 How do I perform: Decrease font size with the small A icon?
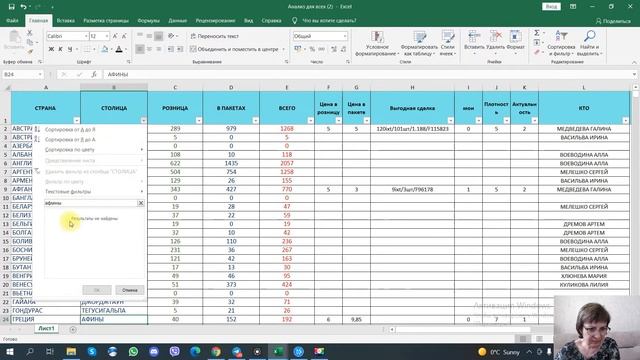[x=124, y=36]
